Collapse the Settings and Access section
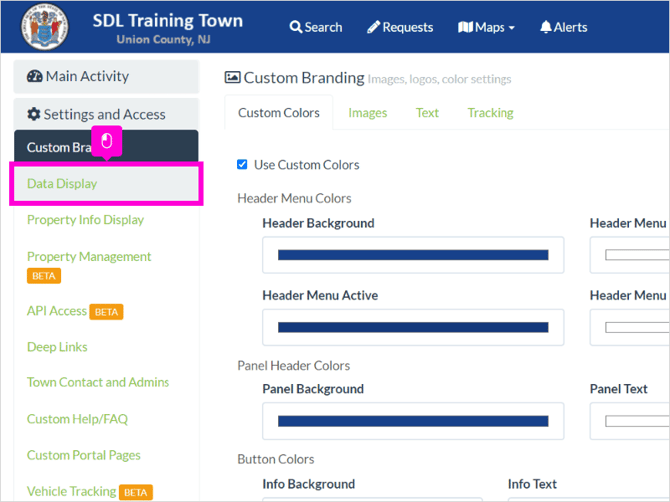This screenshot has height=502, width=670. pyautogui.click(x=106, y=114)
